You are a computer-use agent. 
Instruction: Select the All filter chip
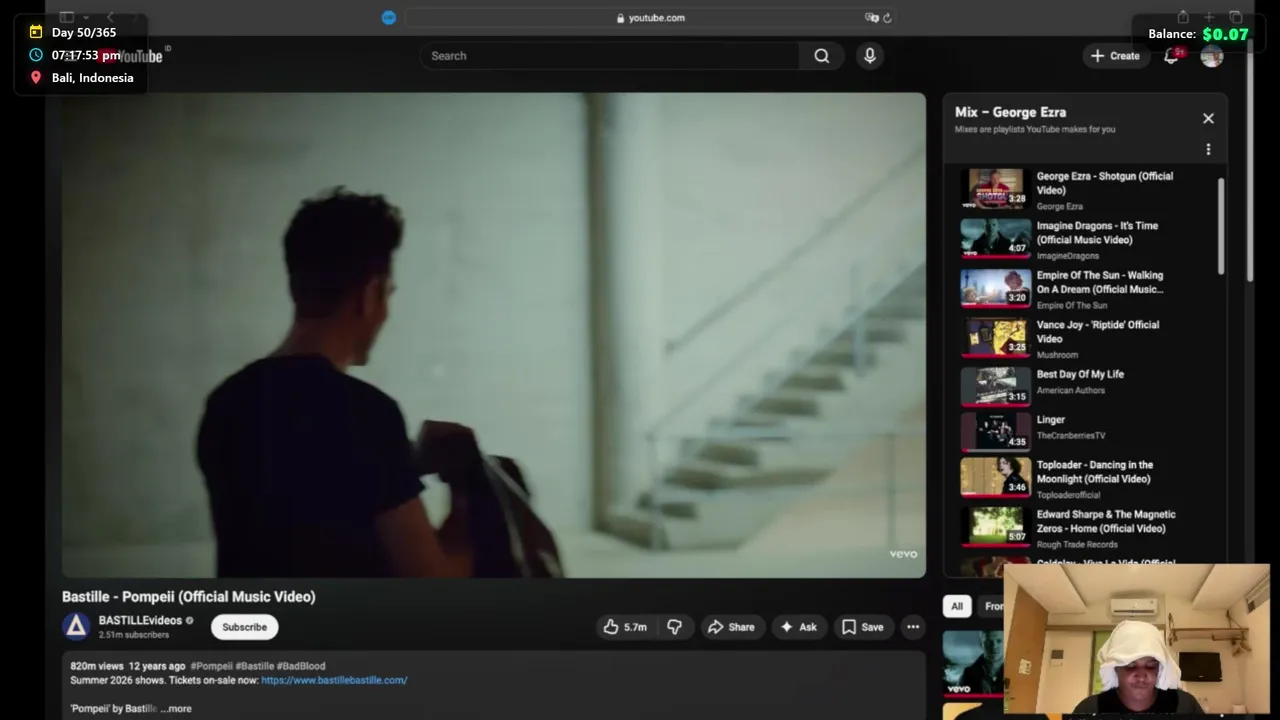(x=957, y=606)
